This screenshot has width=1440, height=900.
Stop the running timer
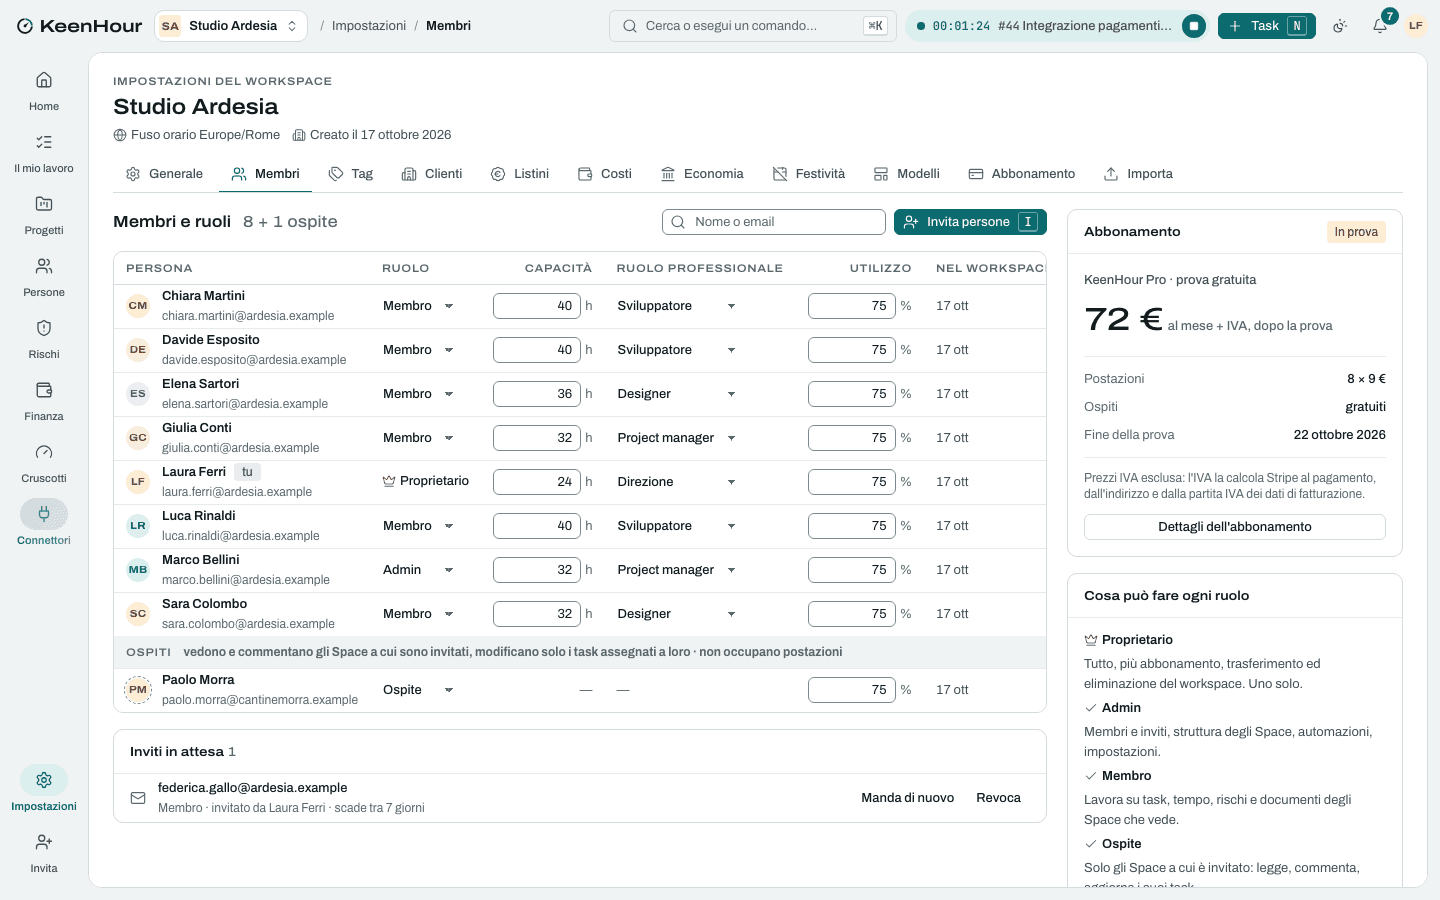tap(1193, 26)
